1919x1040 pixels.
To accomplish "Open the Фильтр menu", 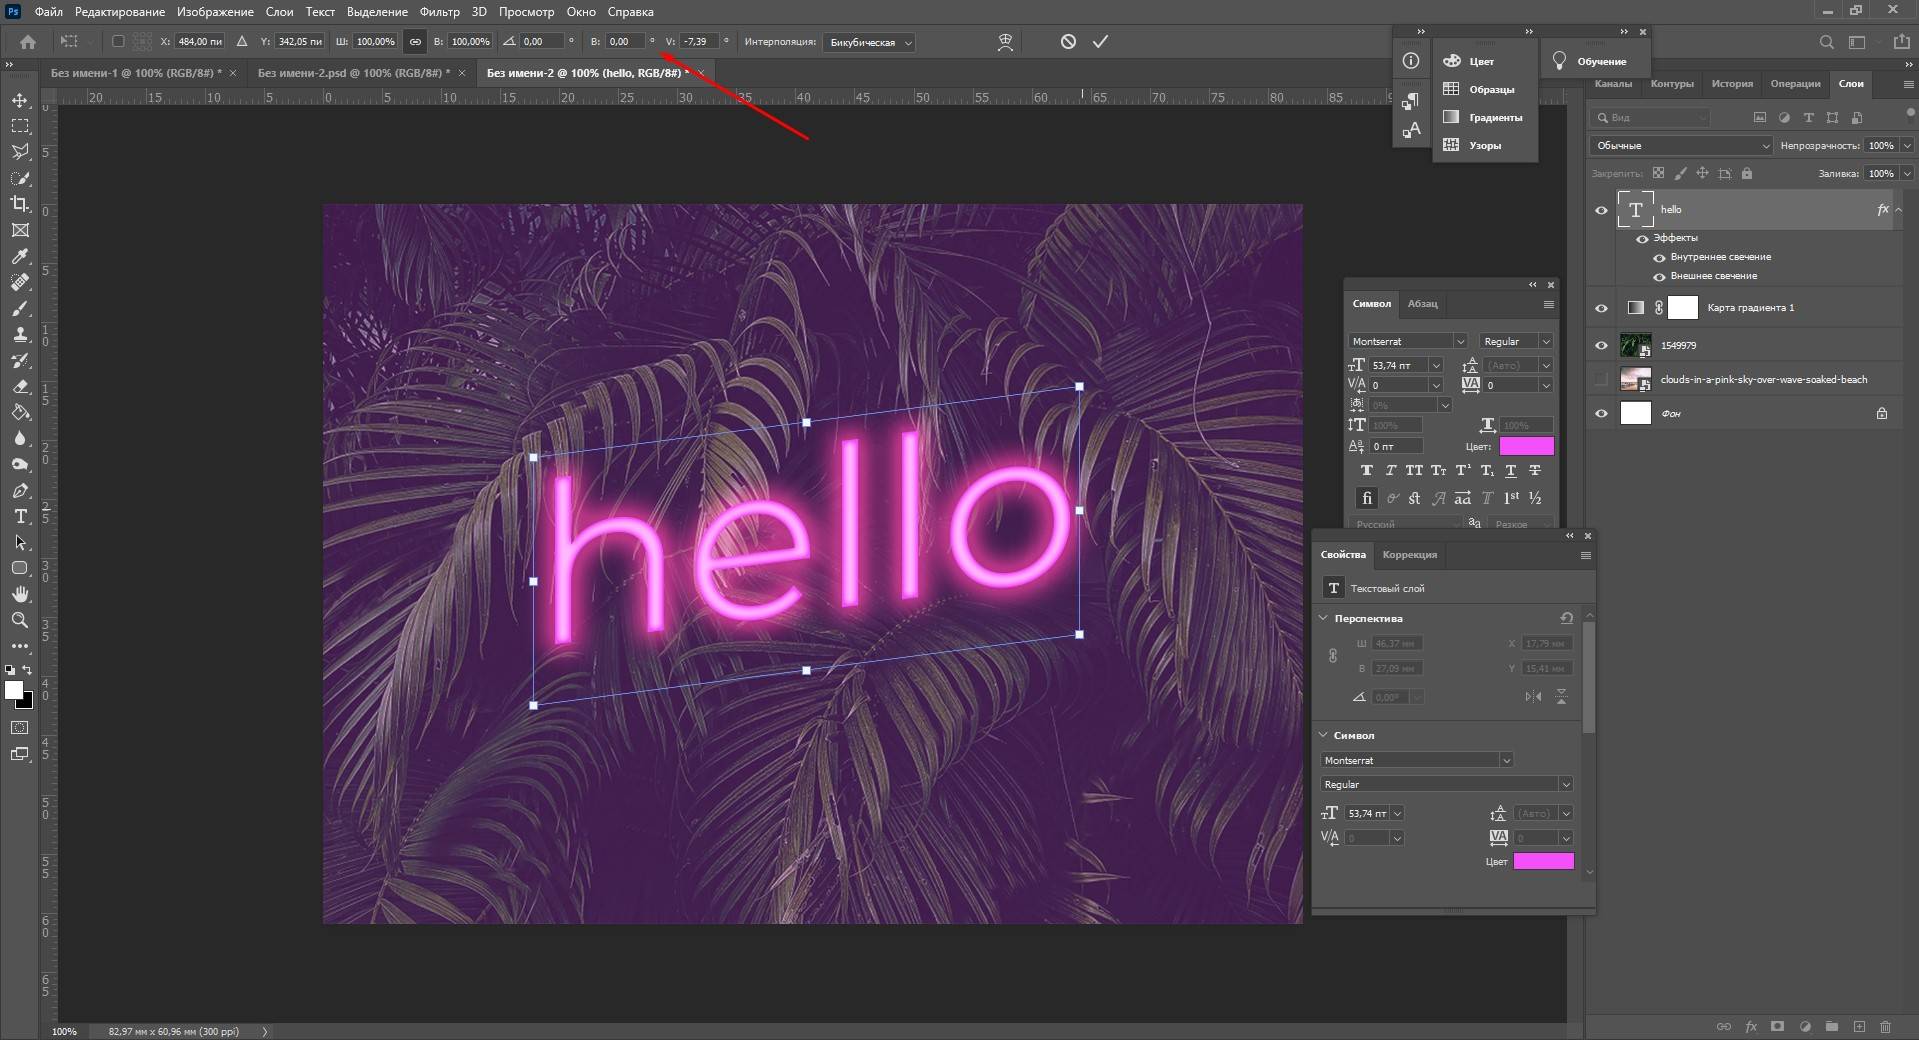I will pyautogui.click(x=439, y=12).
